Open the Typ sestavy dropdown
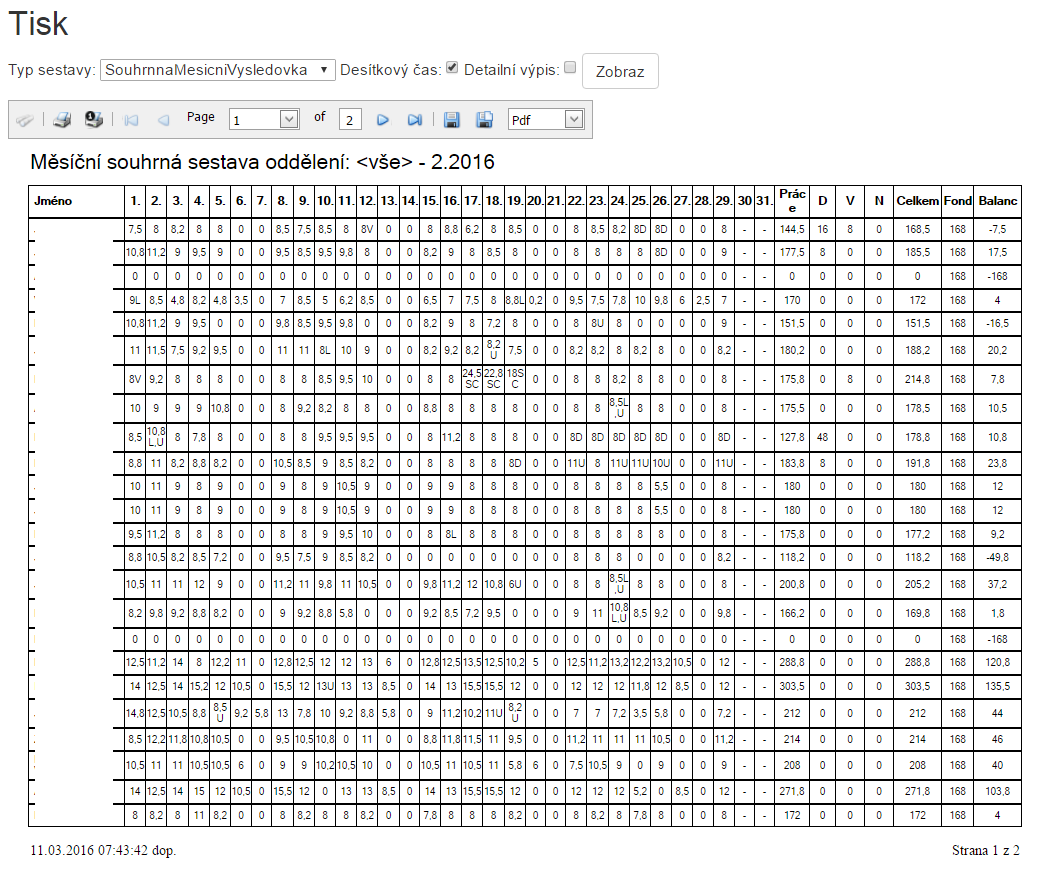The height and width of the screenshot is (873, 1038). [x=218, y=70]
